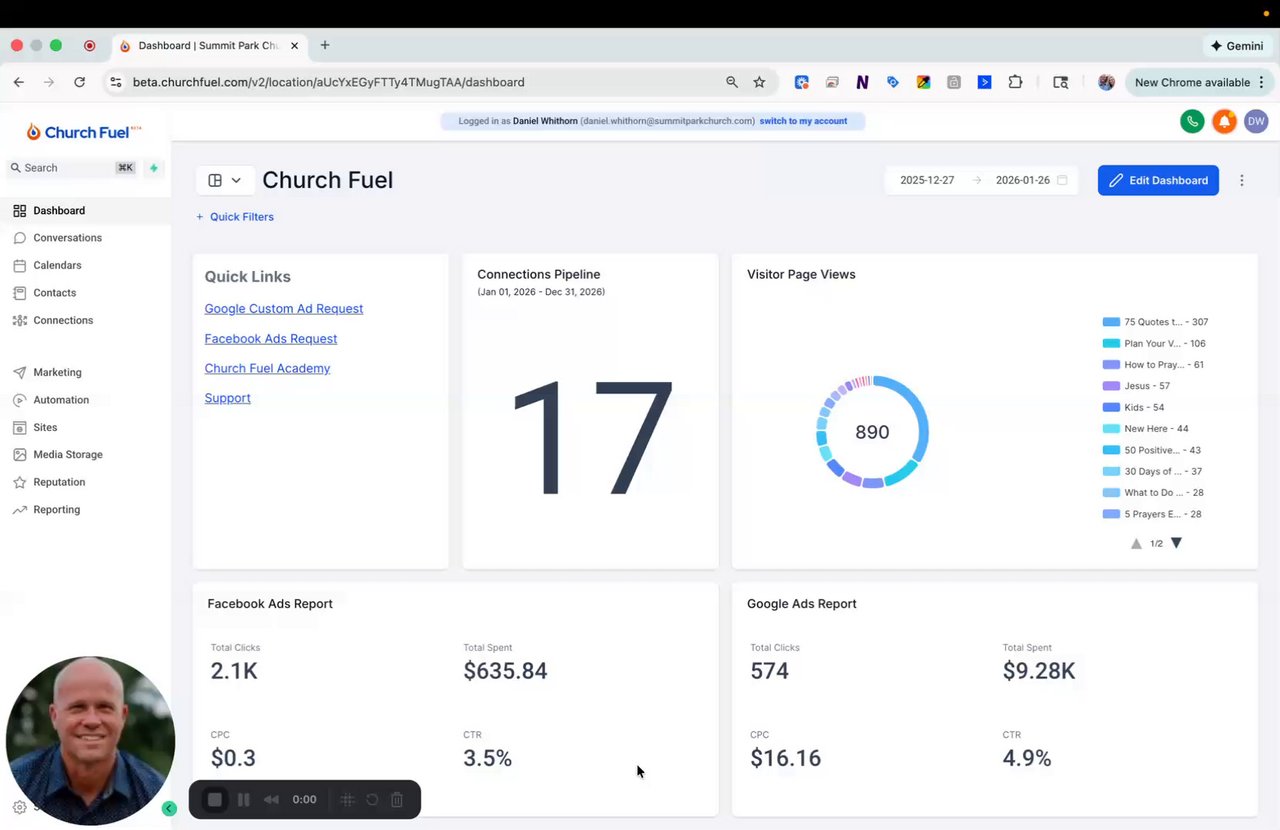Open the dashboard layout switcher dropdown

click(225, 180)
